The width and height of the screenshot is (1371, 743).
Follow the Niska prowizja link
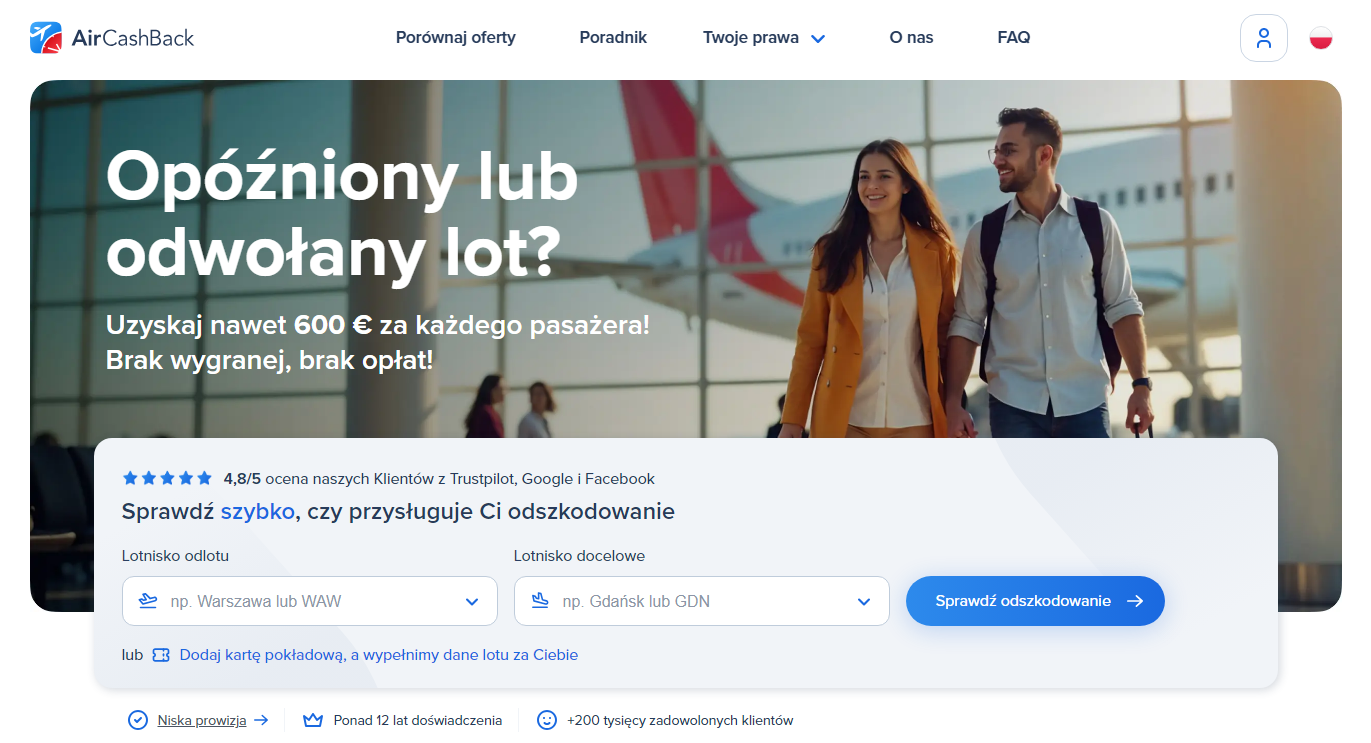click(x=202, y=720)
